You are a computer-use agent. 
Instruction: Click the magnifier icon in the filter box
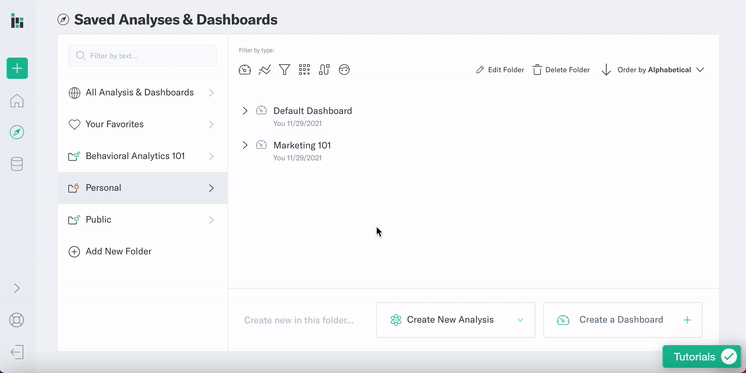pyautogui.click(x=81, y=56)
